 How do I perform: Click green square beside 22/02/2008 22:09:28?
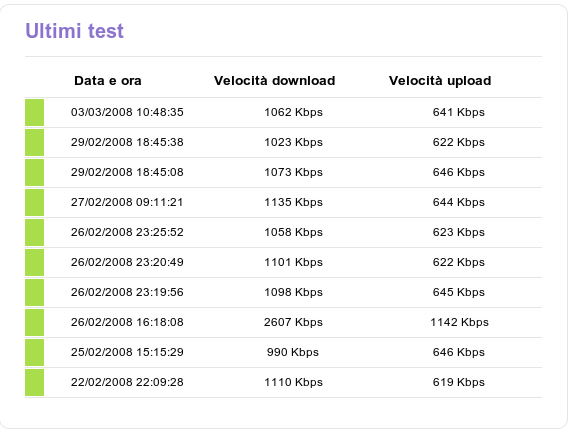tap(34, 383)
